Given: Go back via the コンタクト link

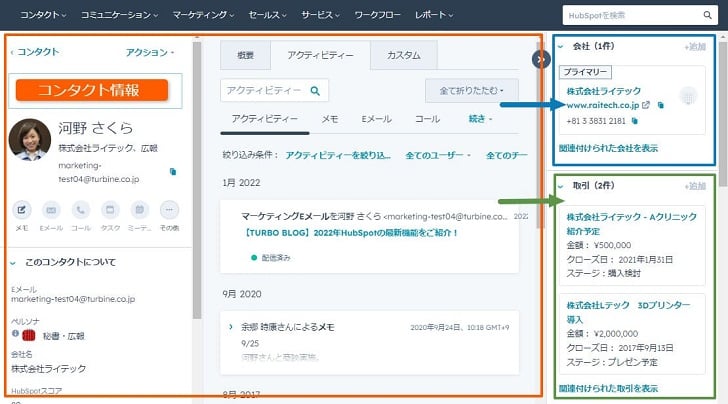Looking at the screenshot, I should pos(35,52).
